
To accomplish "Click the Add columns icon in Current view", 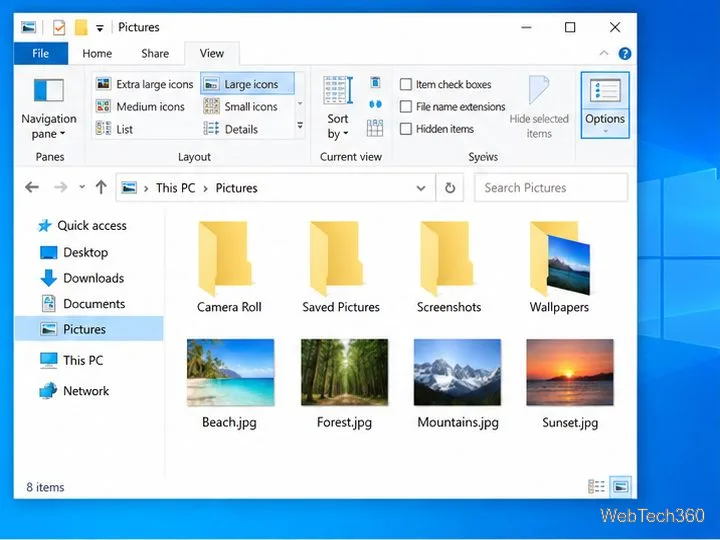I will pyautogui.click(x=375, y=105).
